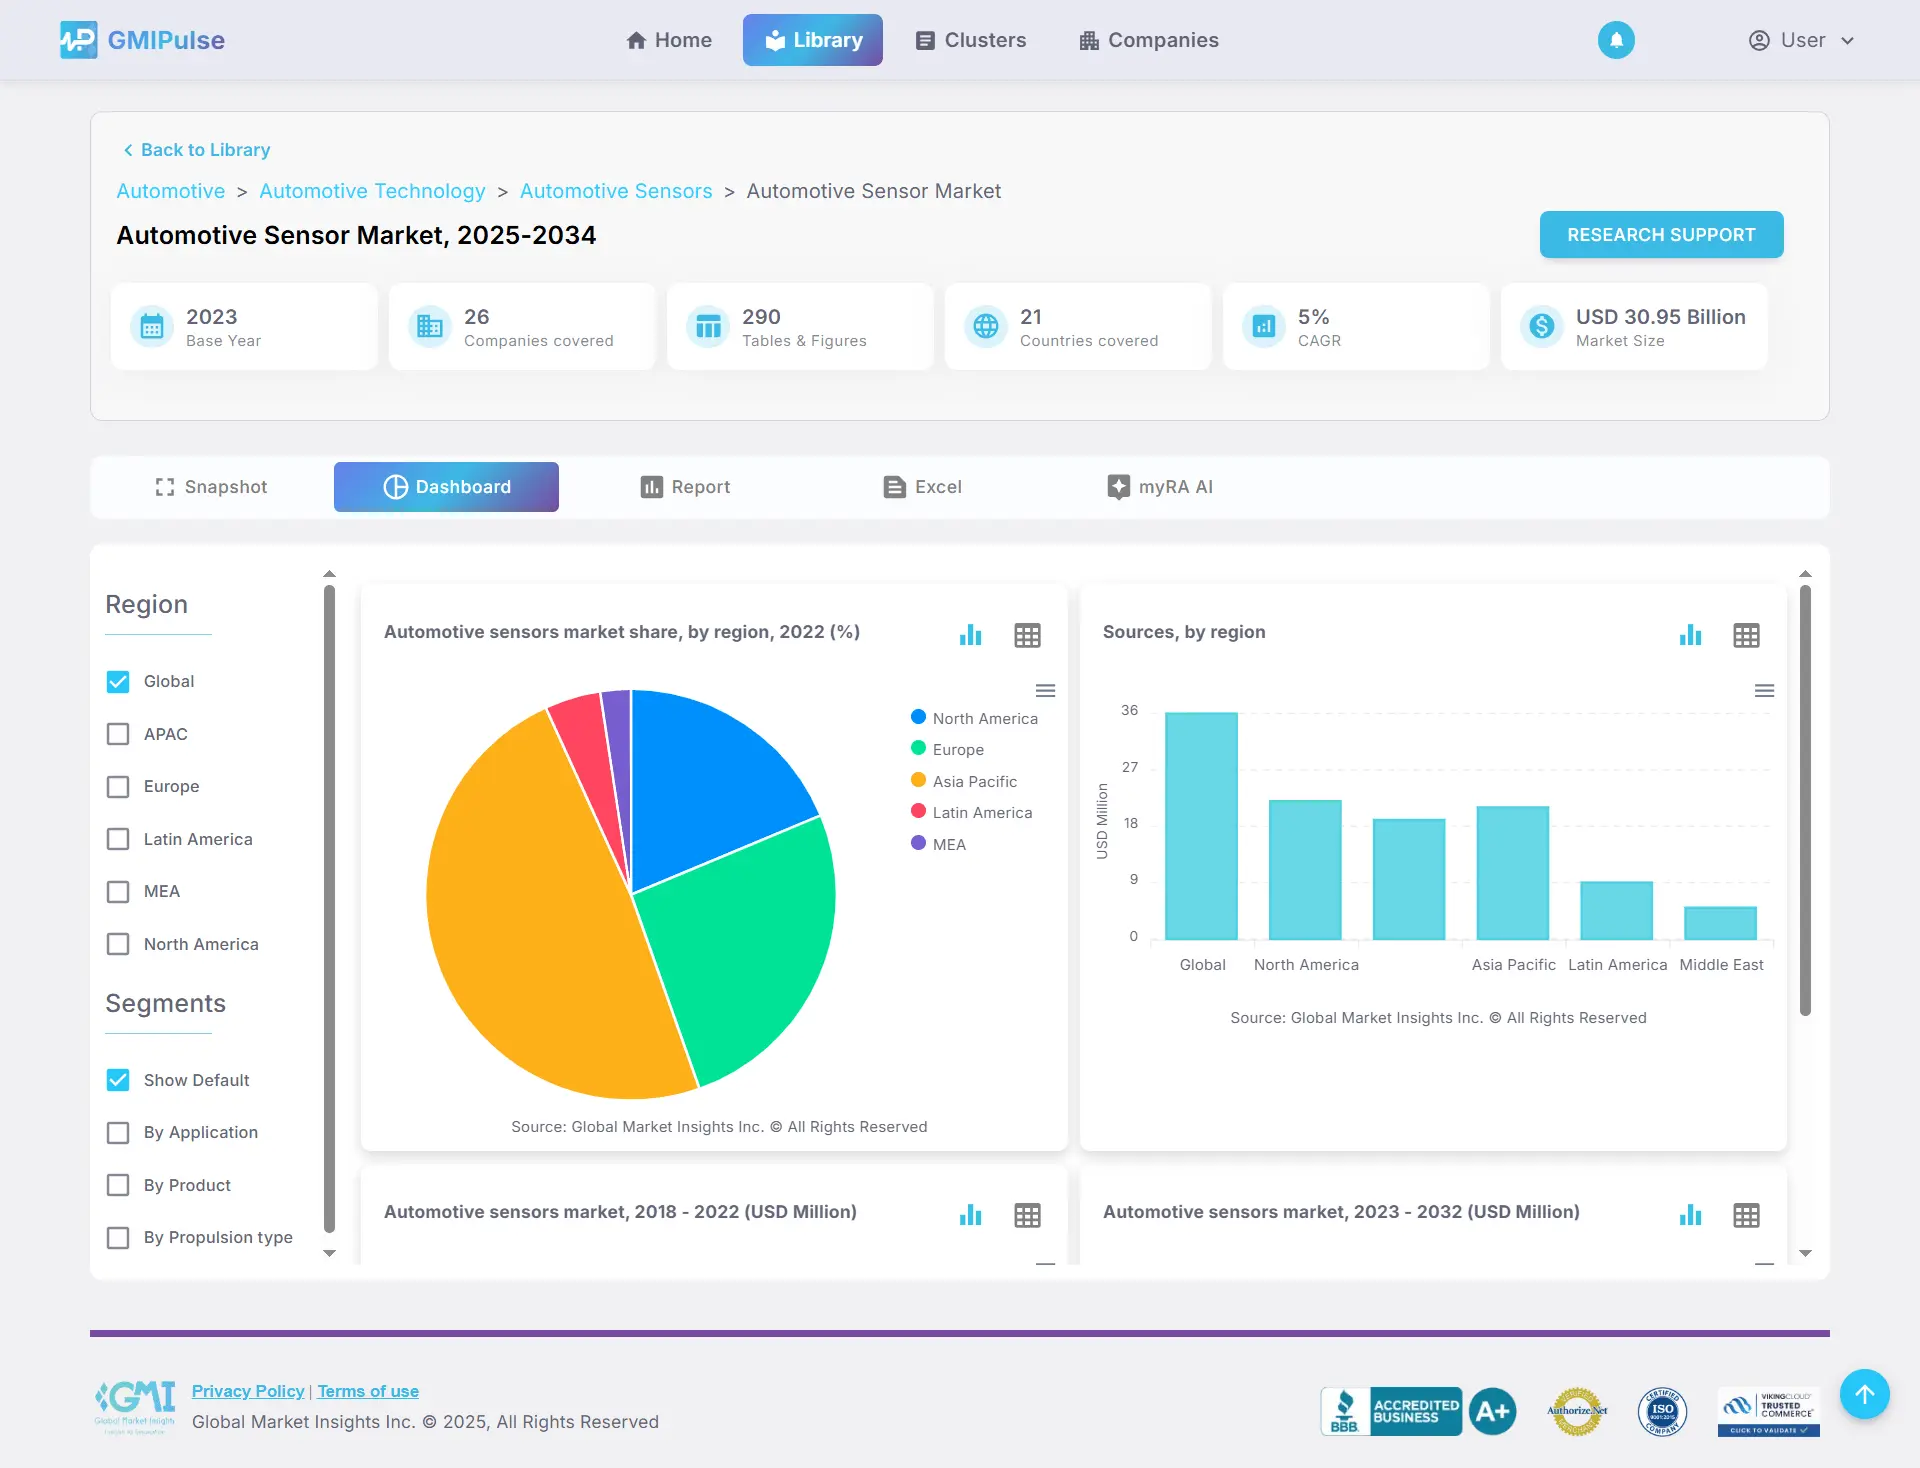Click bar chart icon on Sources by region
The image size is (1920, 1468).
tap(1690, 635)
